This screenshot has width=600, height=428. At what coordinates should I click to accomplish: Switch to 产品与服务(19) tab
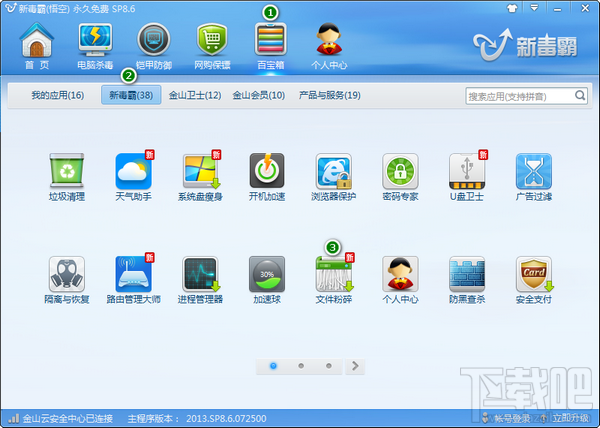tap(329, 95)
